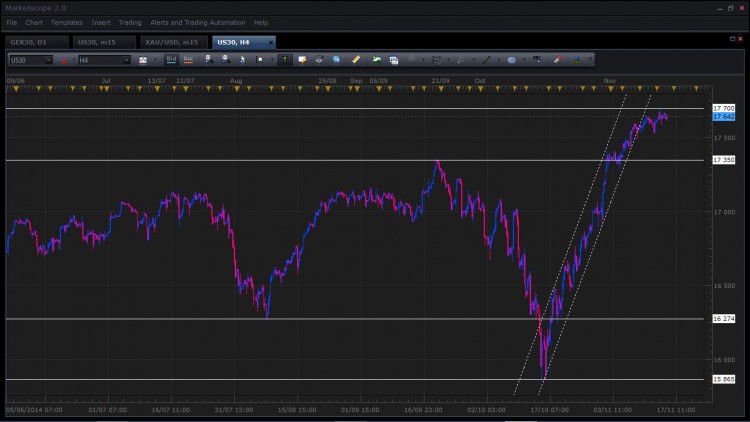750x422 pixels.
Task: Switch to the GER30, D1 chart tab
Action: click(x=37, y=42)
